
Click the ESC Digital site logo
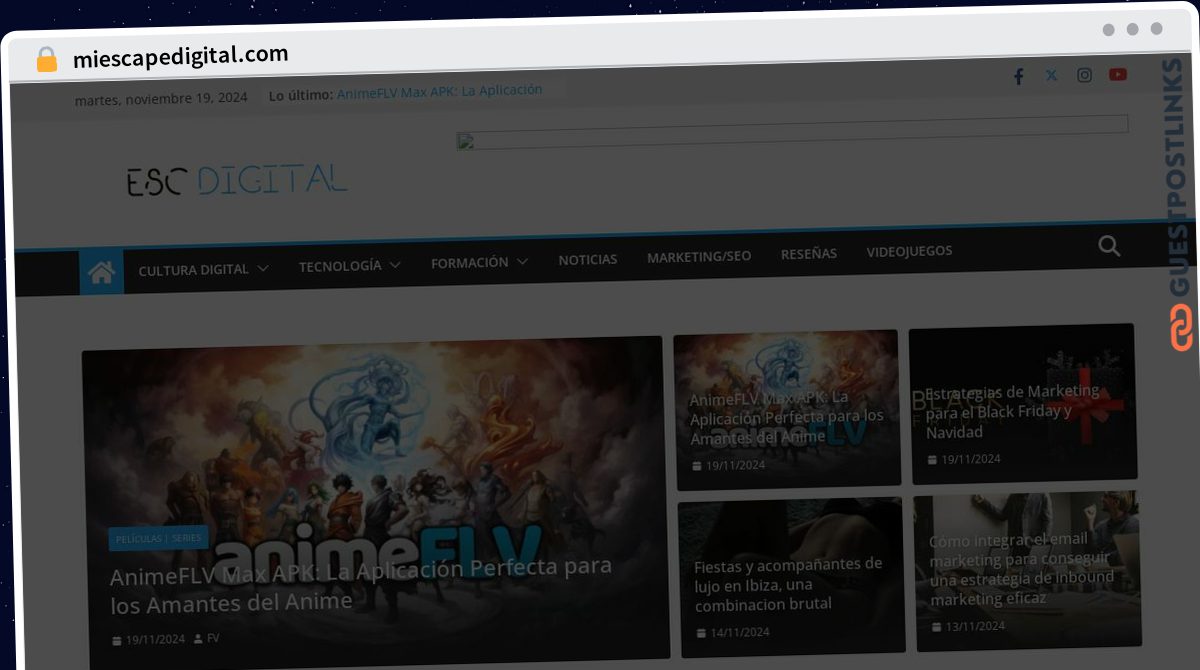pyautogui.click(x=236, y=180)
